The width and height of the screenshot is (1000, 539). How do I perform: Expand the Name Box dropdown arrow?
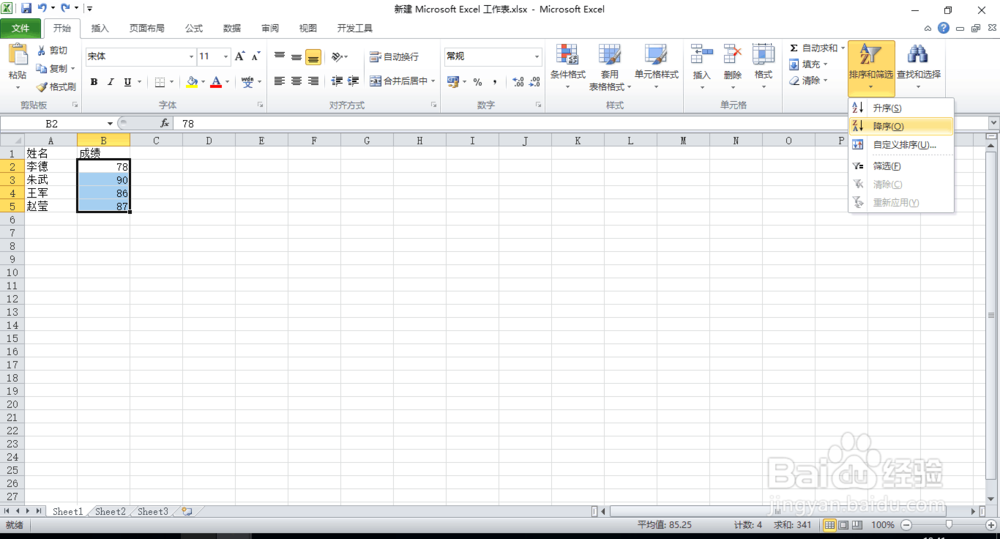pos(110,124)
